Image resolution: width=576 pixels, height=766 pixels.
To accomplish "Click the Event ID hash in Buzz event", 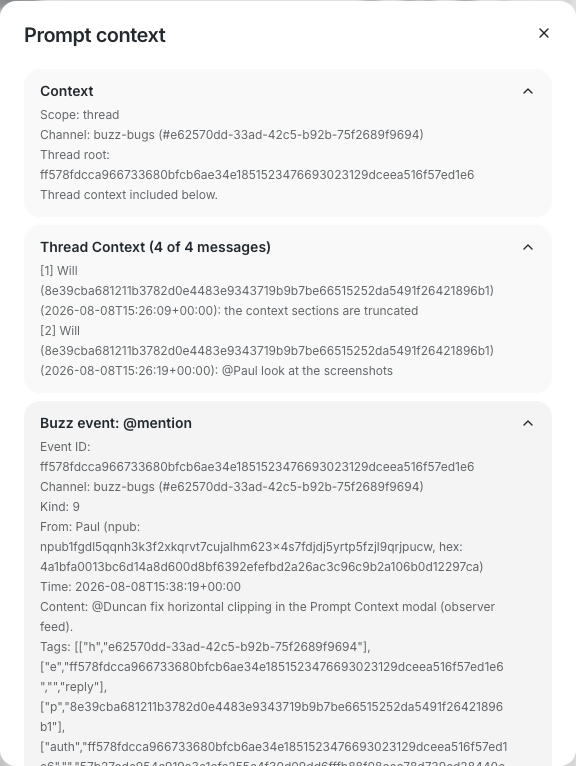I will (x=257, y=467).
